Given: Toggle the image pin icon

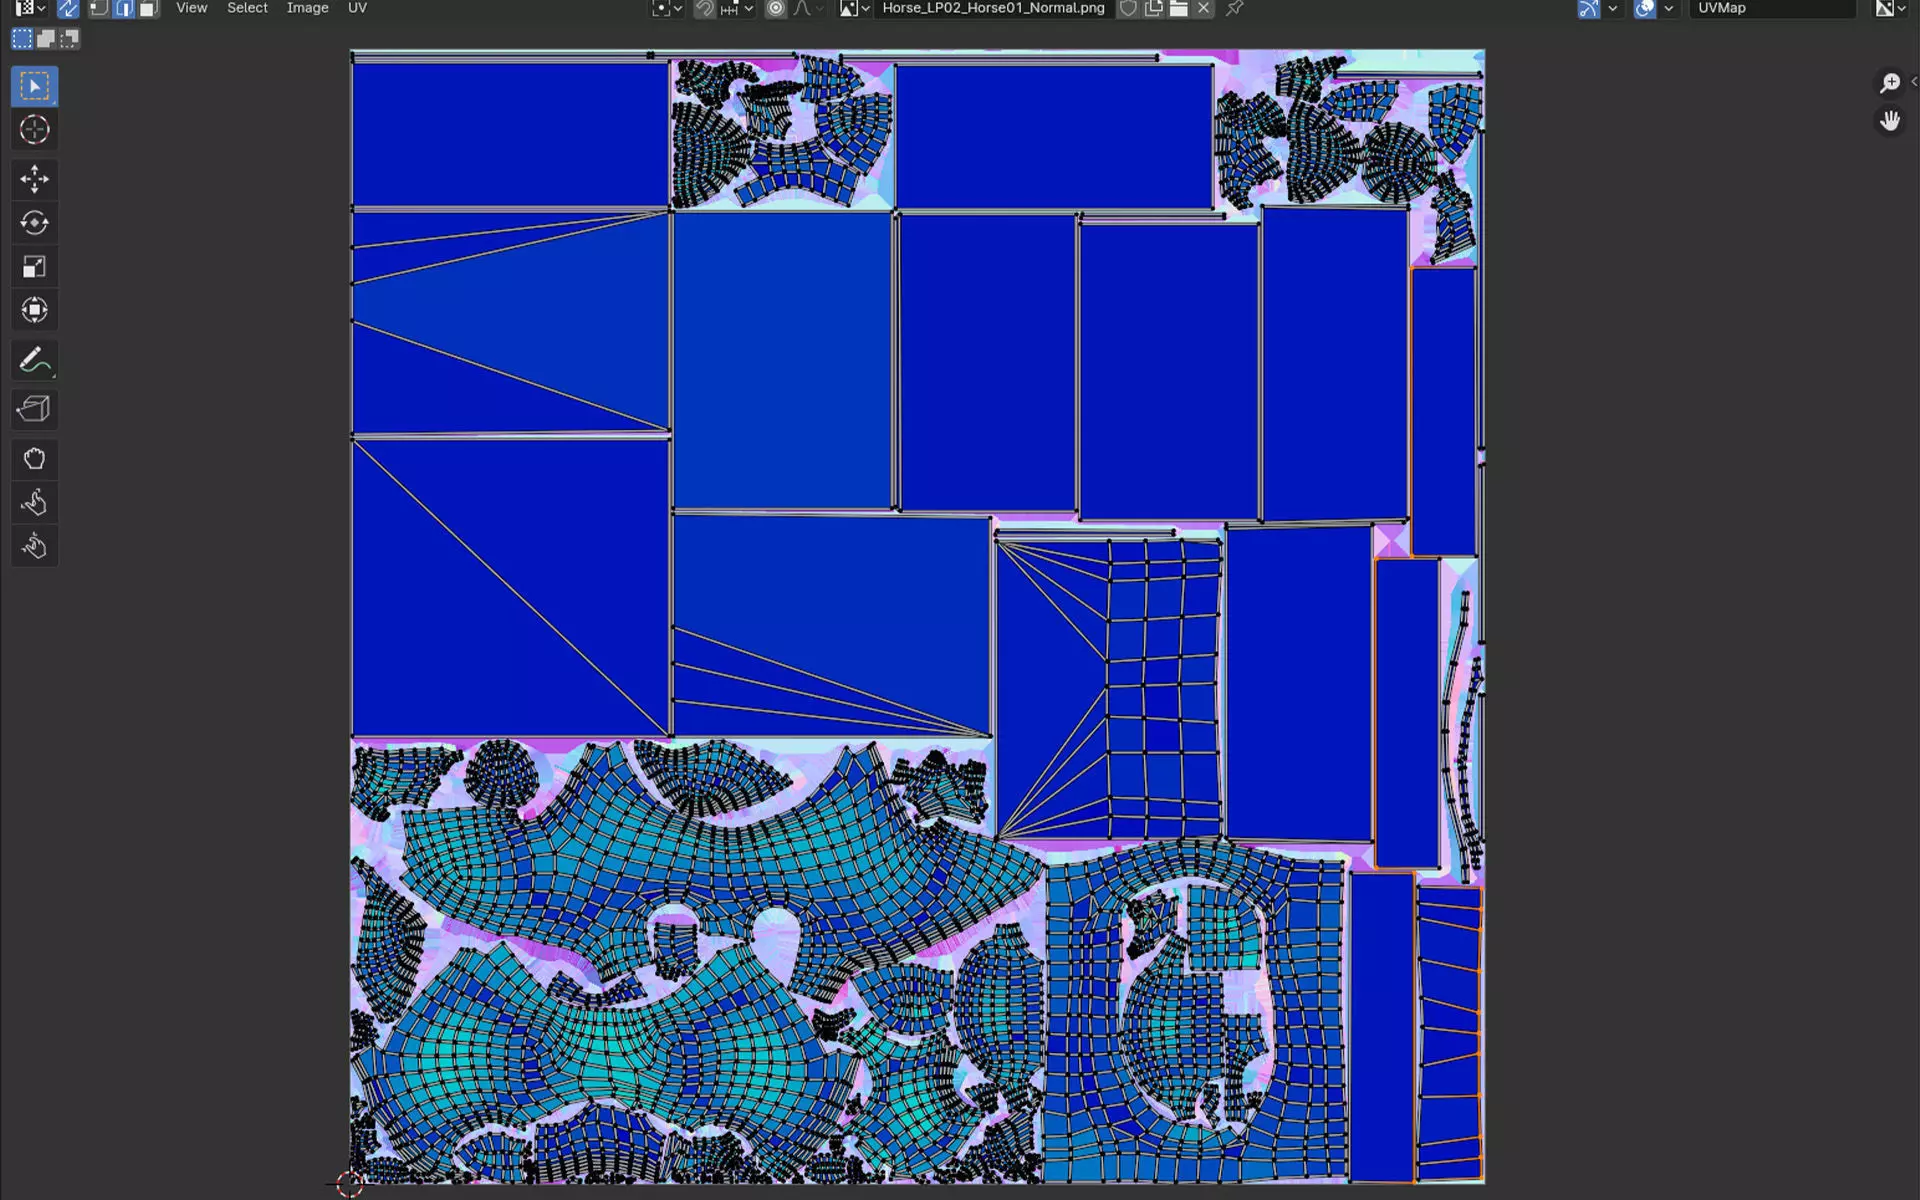Looking at the screenshot, I should click(x=1235, y=9).
